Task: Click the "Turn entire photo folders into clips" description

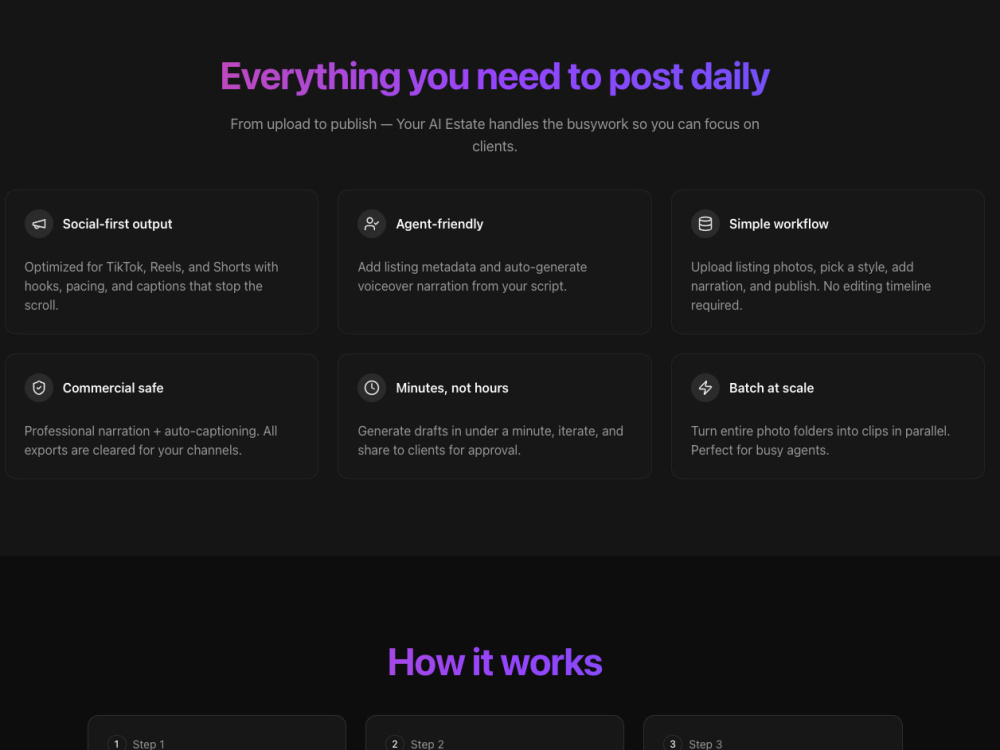Action: pos(820,440)
